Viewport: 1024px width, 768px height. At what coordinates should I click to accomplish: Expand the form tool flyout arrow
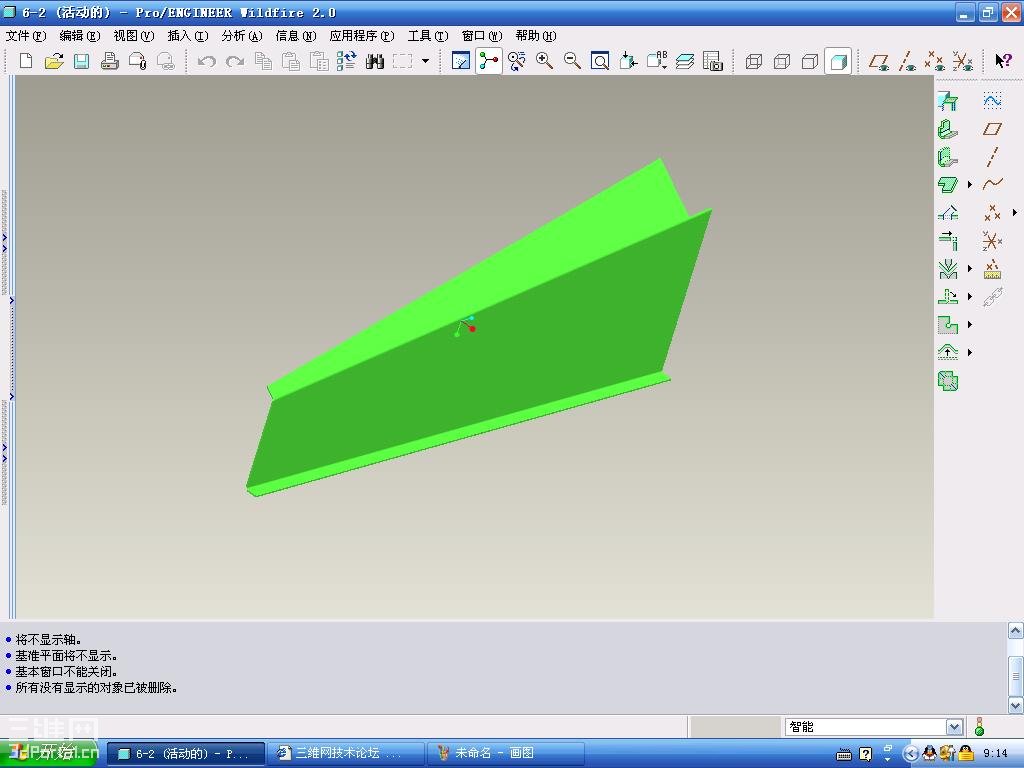[x=970, y=353]
